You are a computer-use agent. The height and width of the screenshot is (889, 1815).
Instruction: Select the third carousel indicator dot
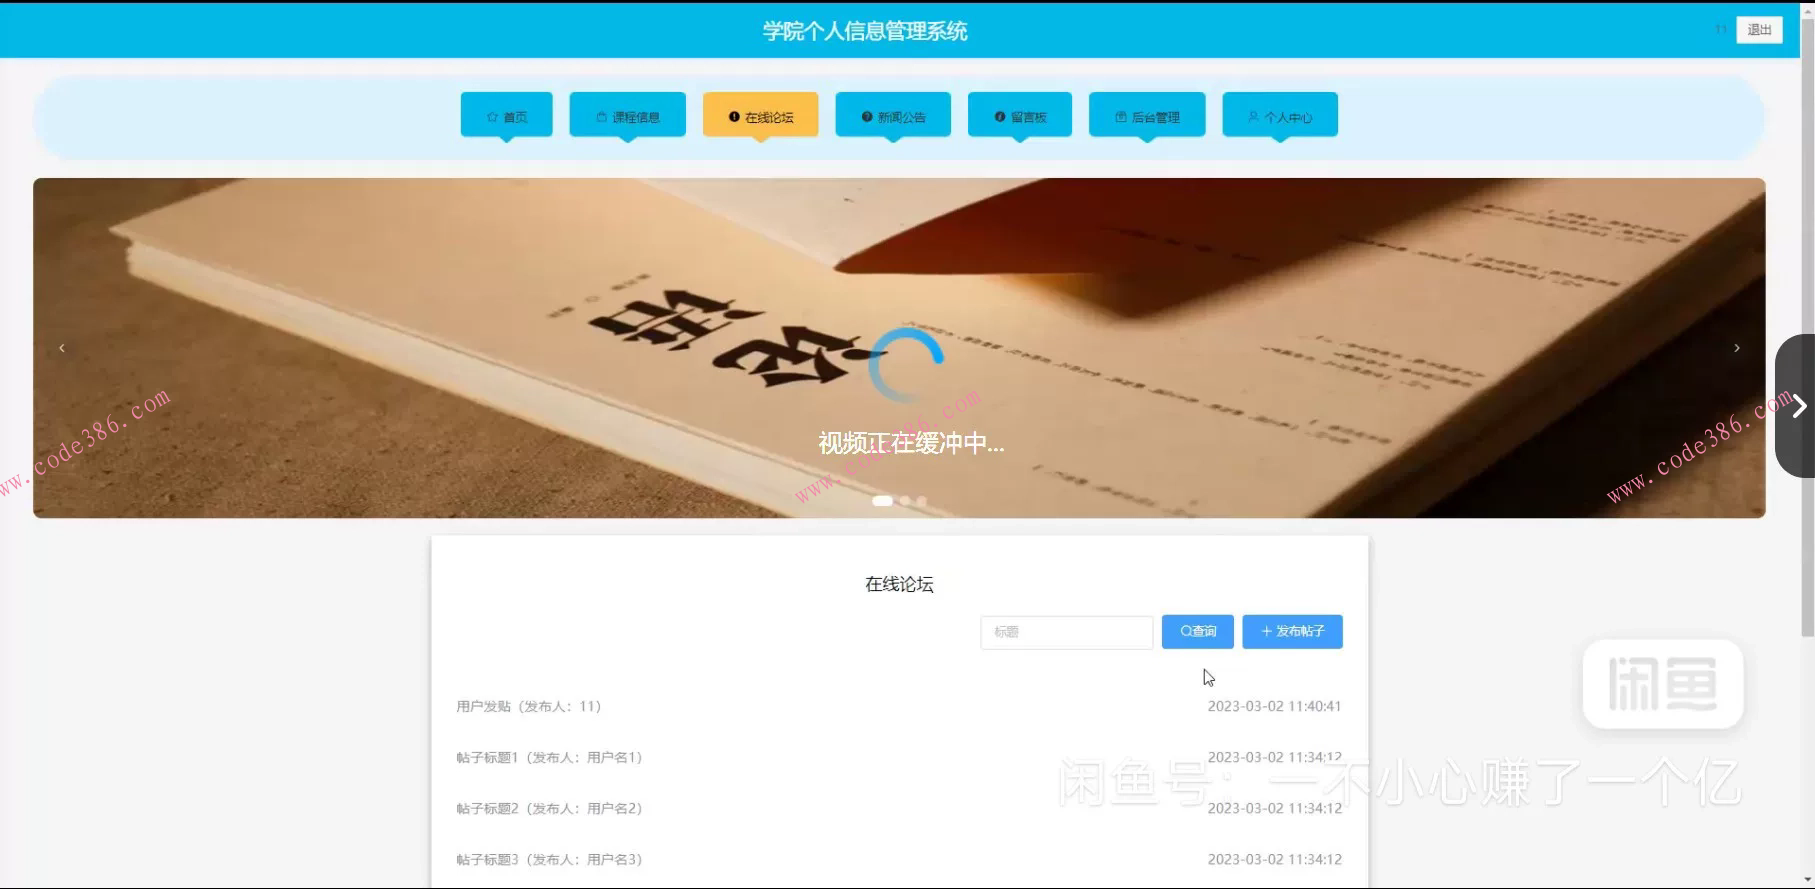pyautogui.click(x=922, y=501)
